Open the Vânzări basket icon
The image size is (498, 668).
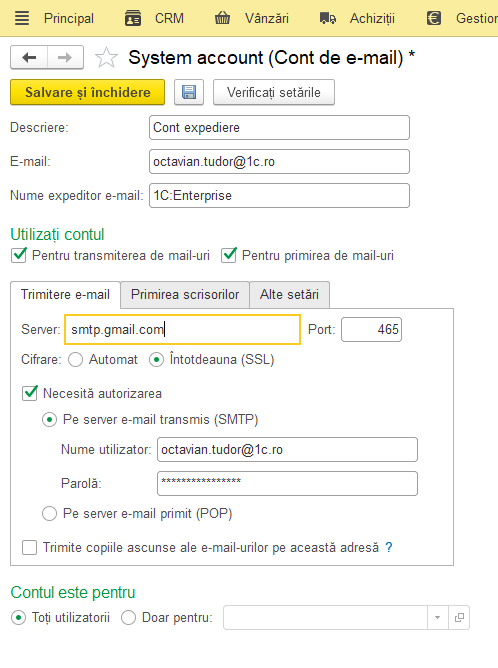[222, 18]
